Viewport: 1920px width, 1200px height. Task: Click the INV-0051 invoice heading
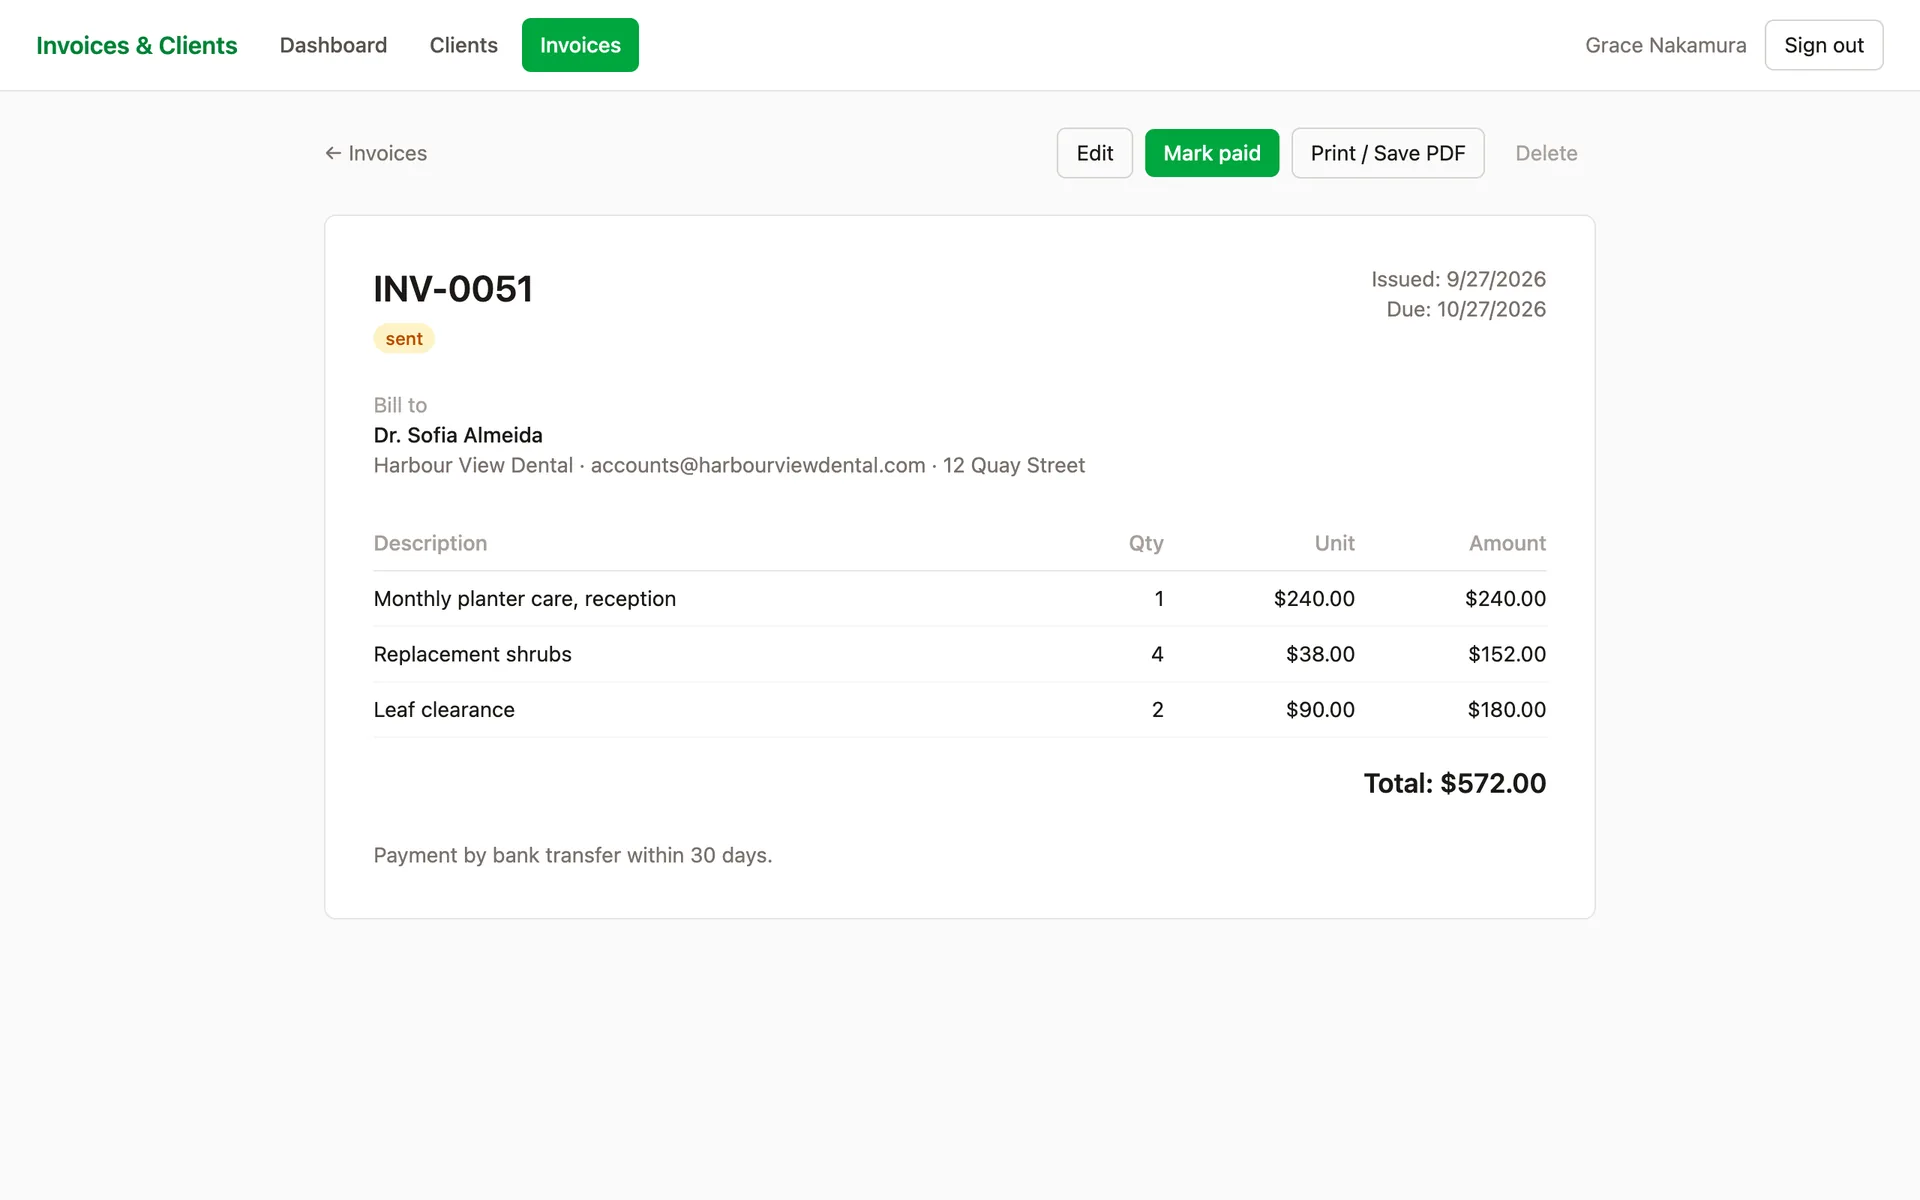(453, 289)
